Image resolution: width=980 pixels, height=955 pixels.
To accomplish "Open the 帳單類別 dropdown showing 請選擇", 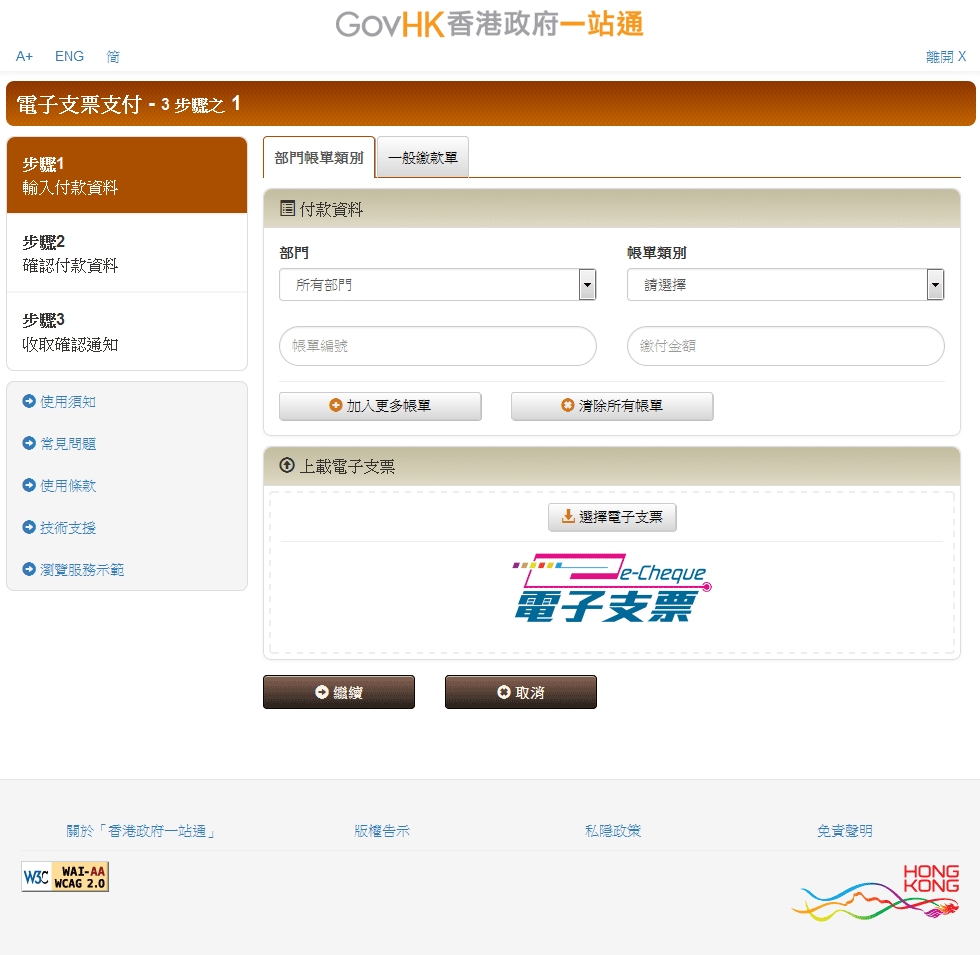I will 786,285.
